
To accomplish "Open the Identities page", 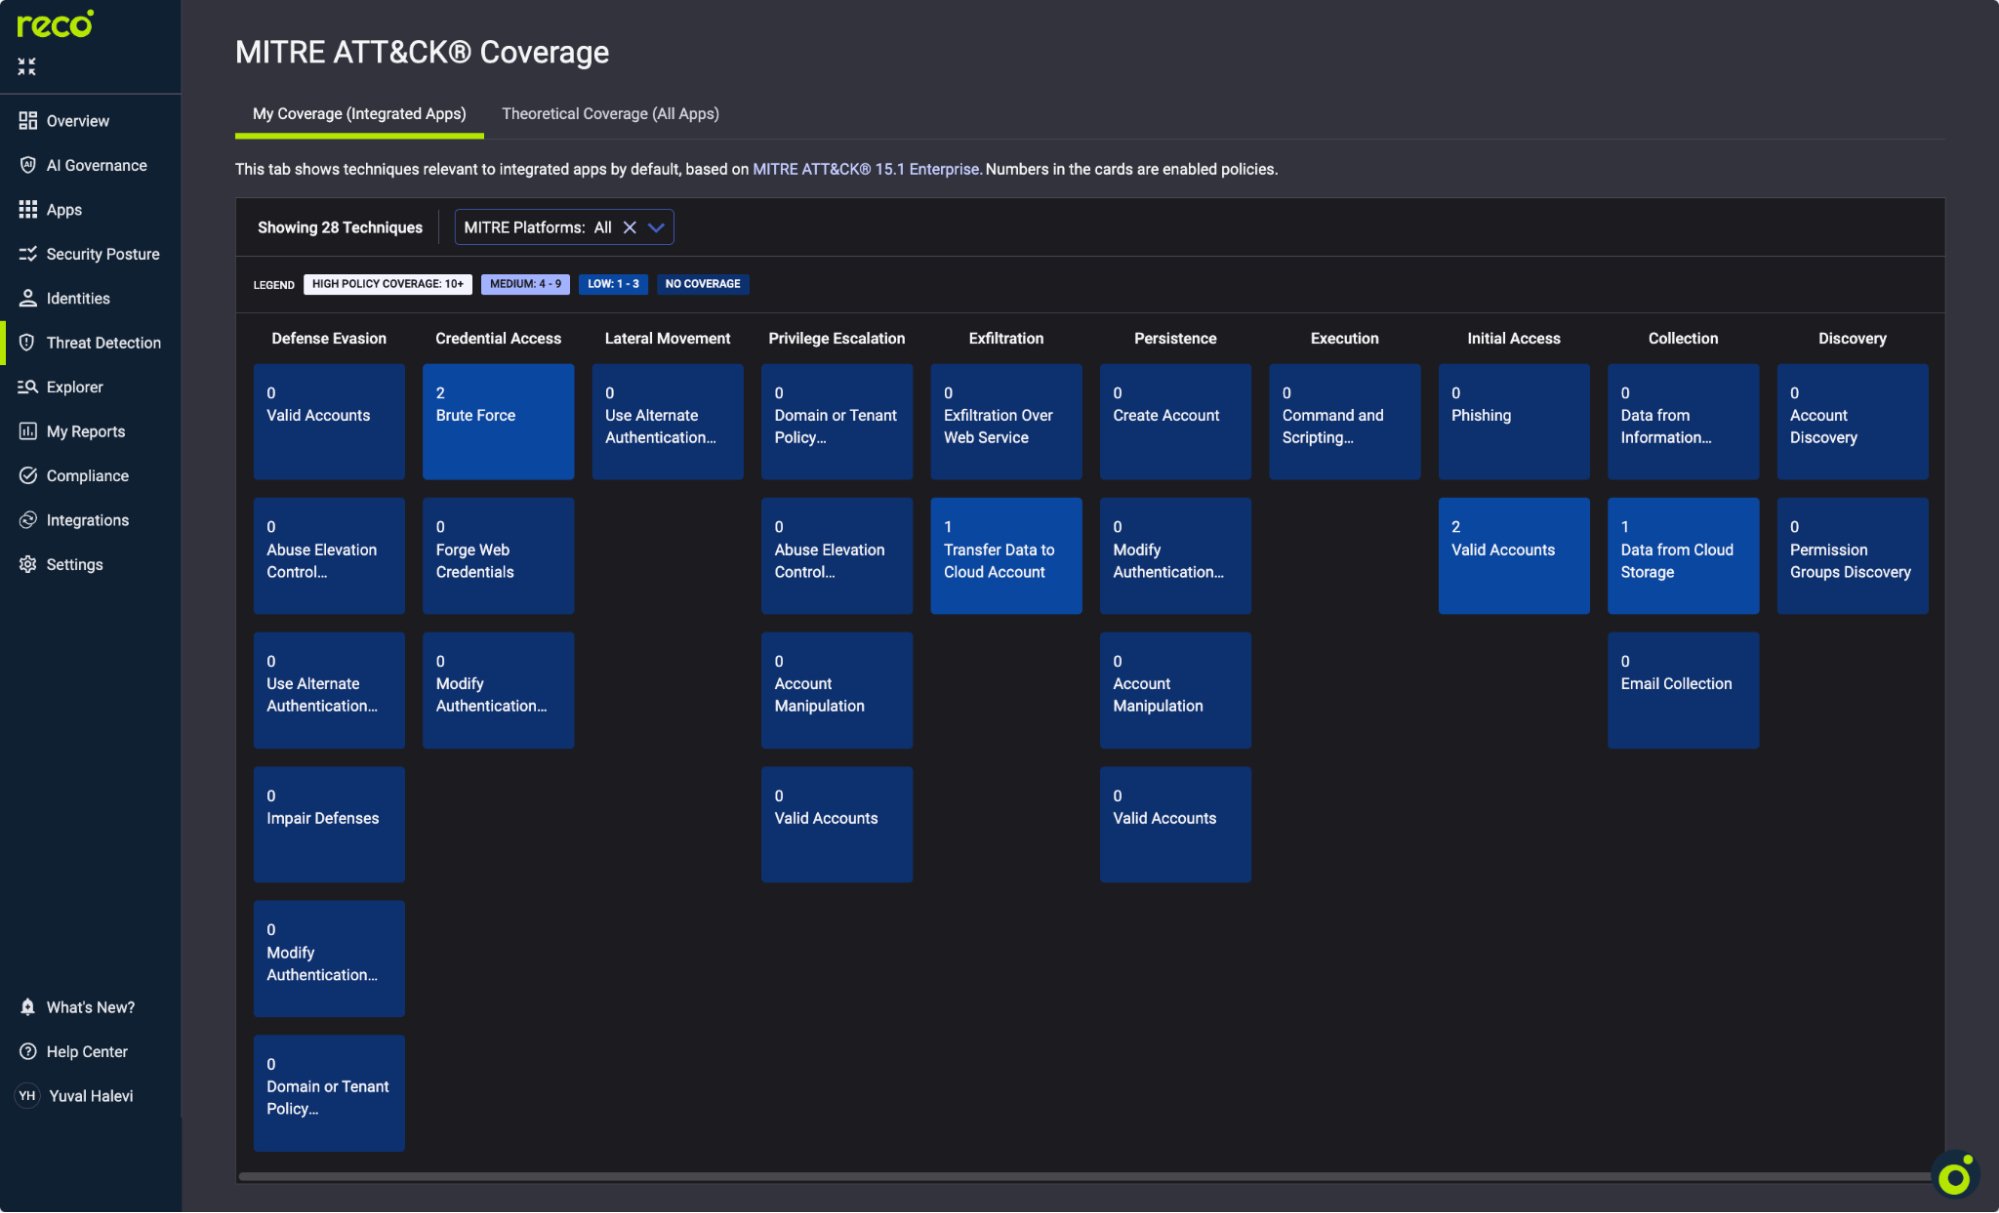I will pos(78,298).
